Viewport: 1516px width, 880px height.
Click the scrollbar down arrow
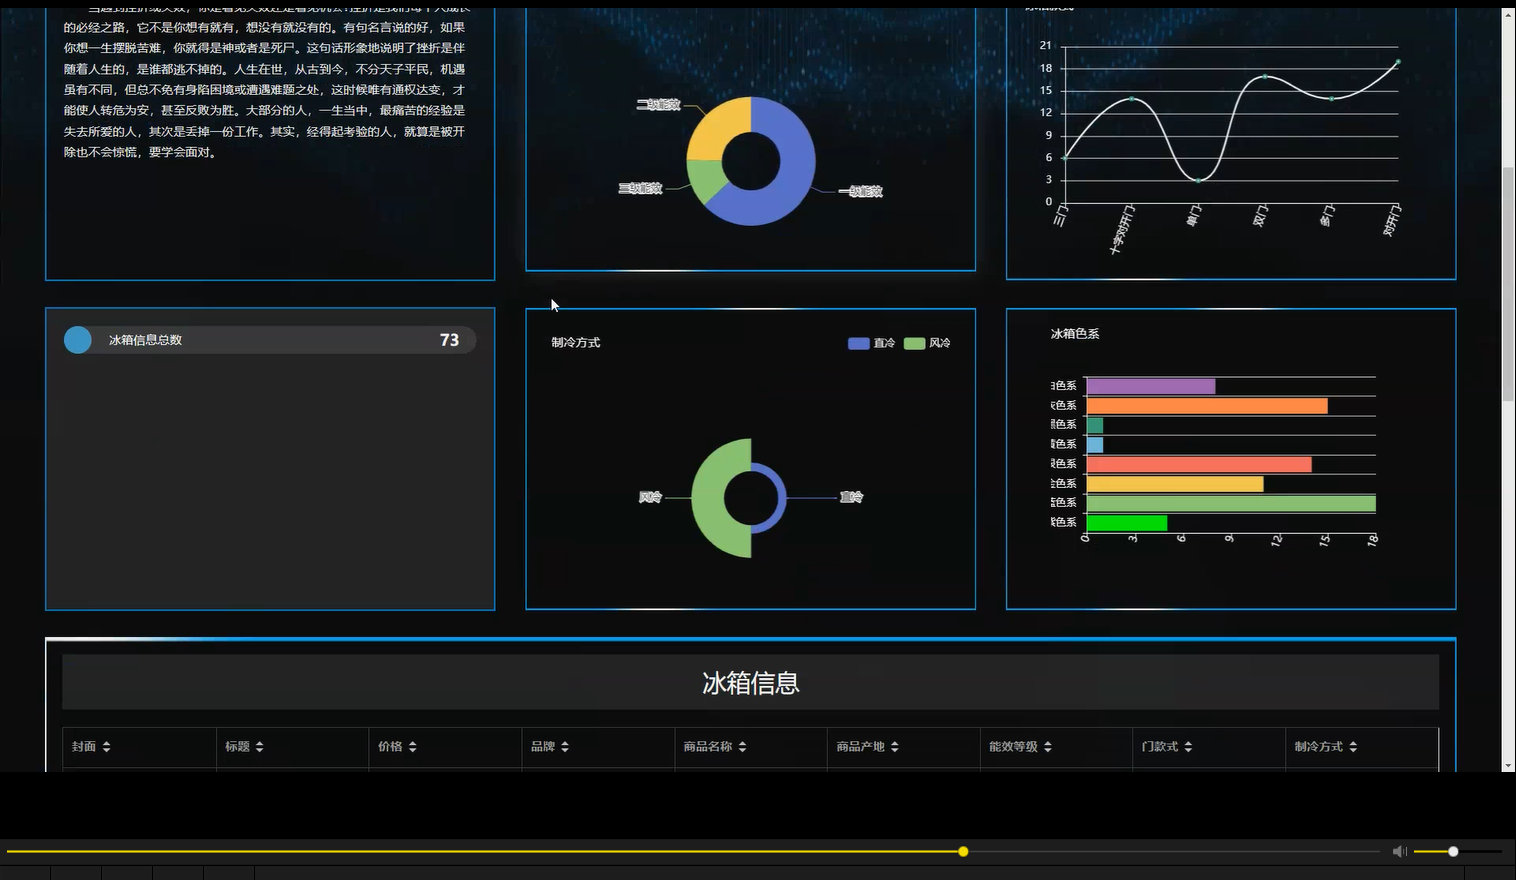coord(1509,765)
